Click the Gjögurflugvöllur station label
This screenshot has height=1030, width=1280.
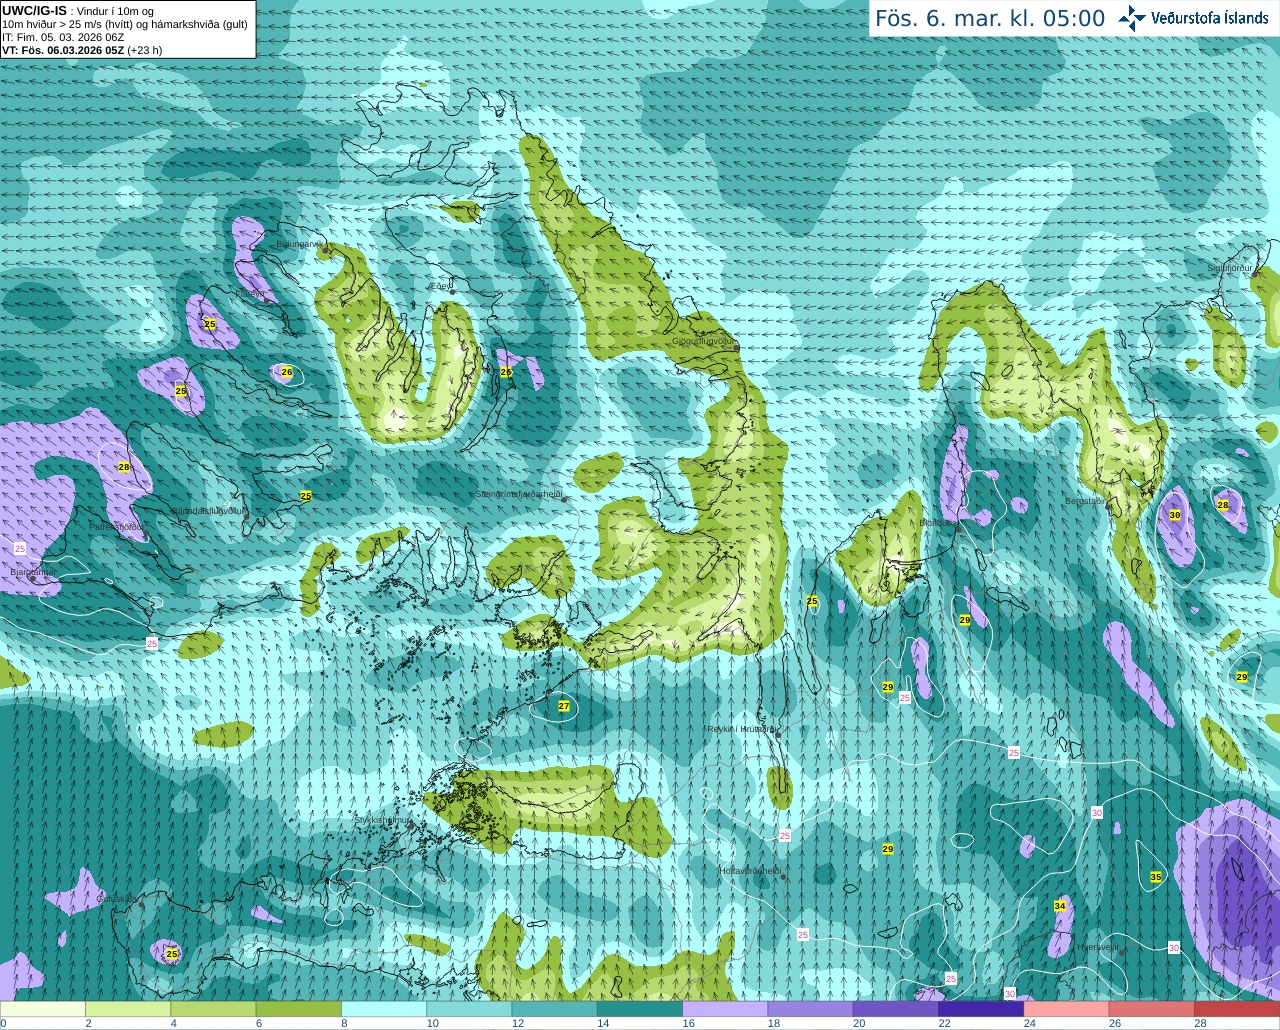click(x=704, y=340)
